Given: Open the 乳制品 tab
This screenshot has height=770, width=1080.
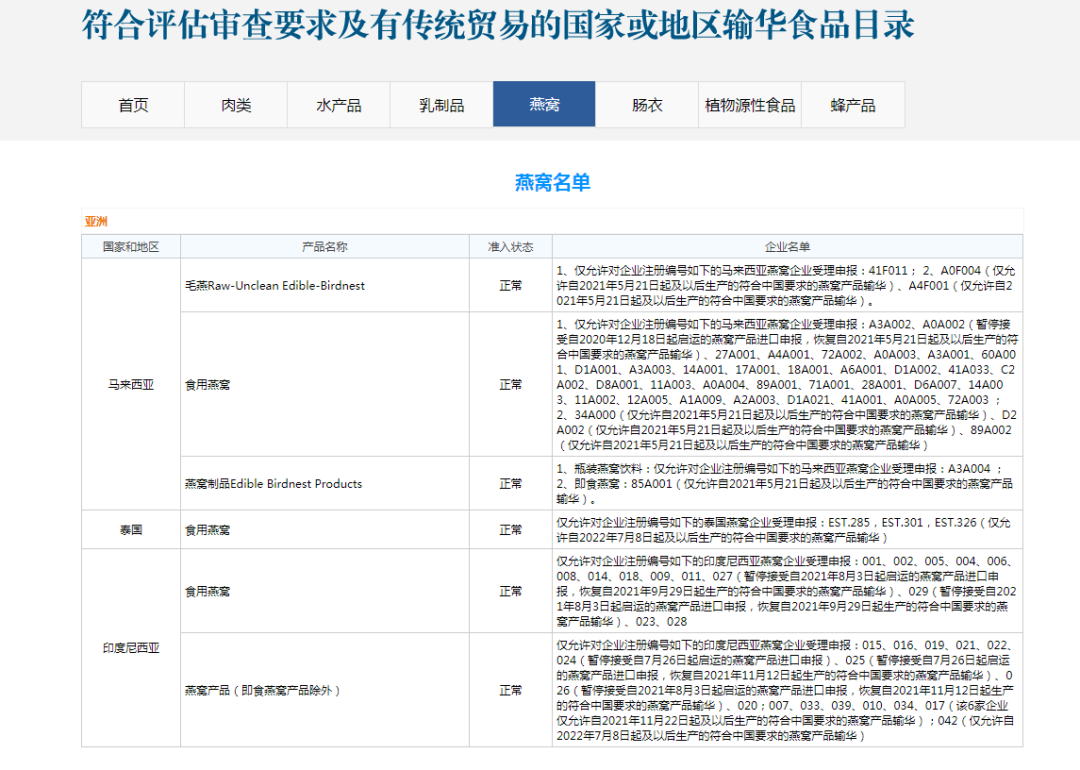Looking at the screenshot, I should [x=441, y=105].
